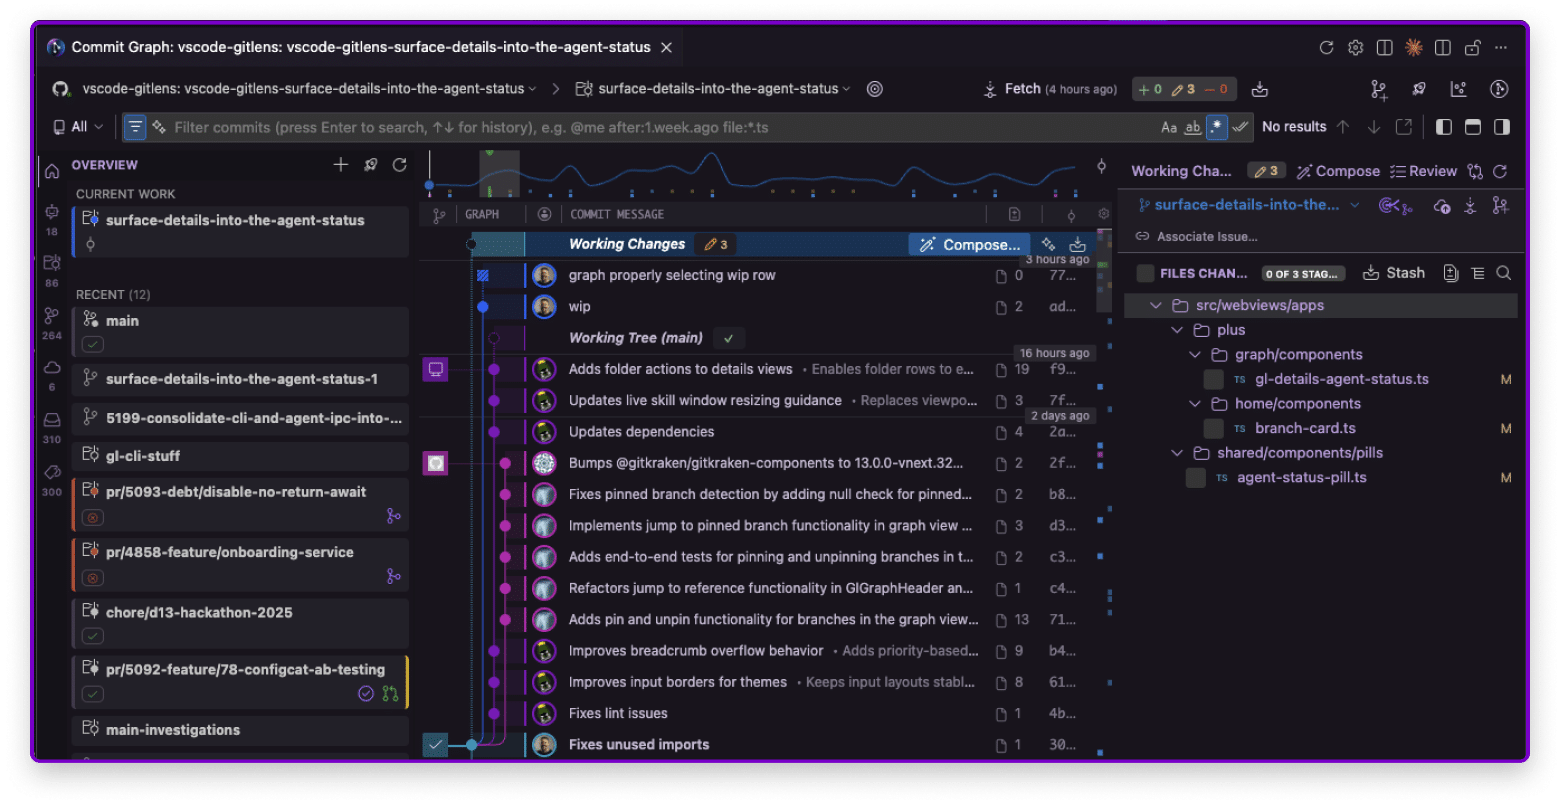Search the changed files list
This screenshot has width=1560, height=803.
click(x=1503, y=273)
